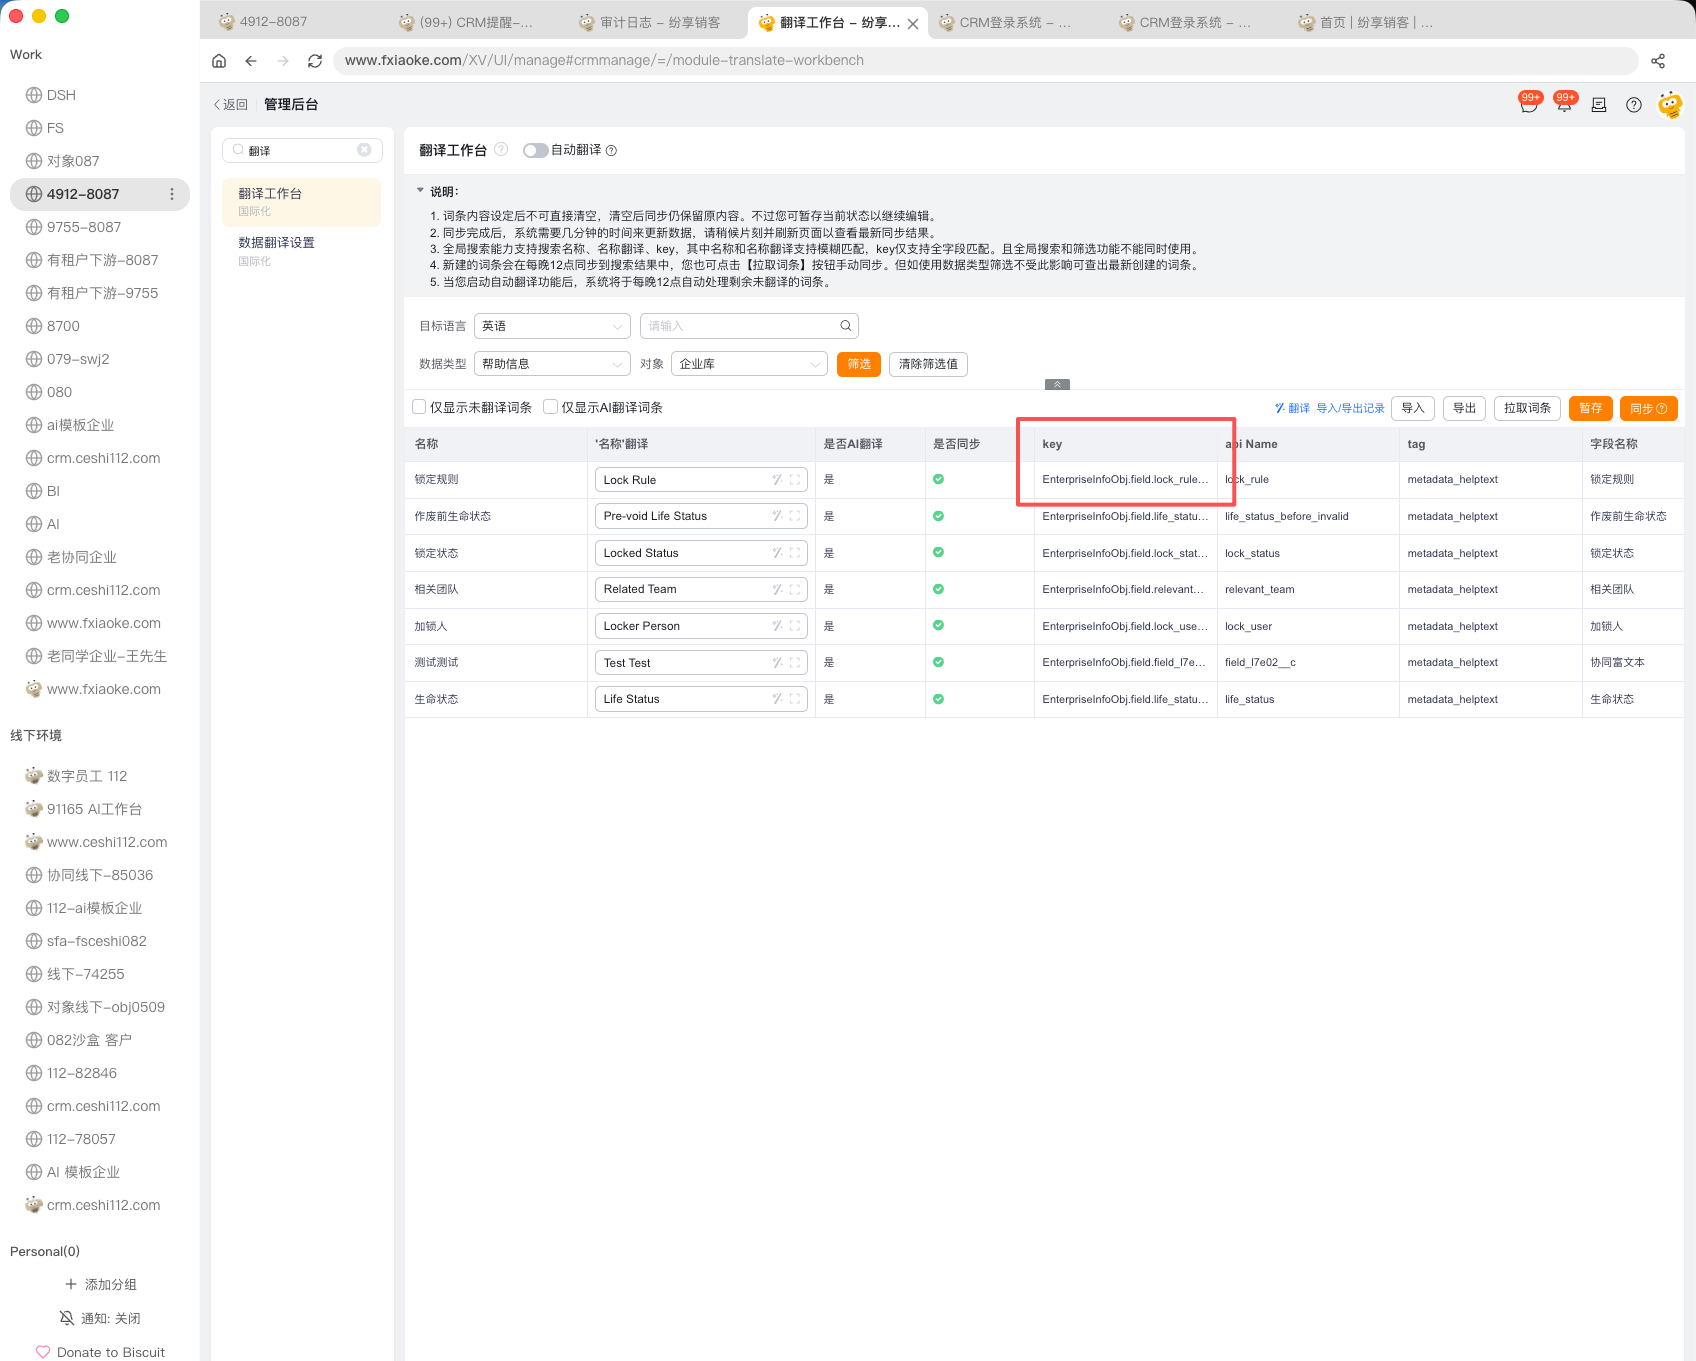Viewport: 1696px width, 1361px height.
Task: Click the orange 暂存 button
Action: click(1591, 408)
